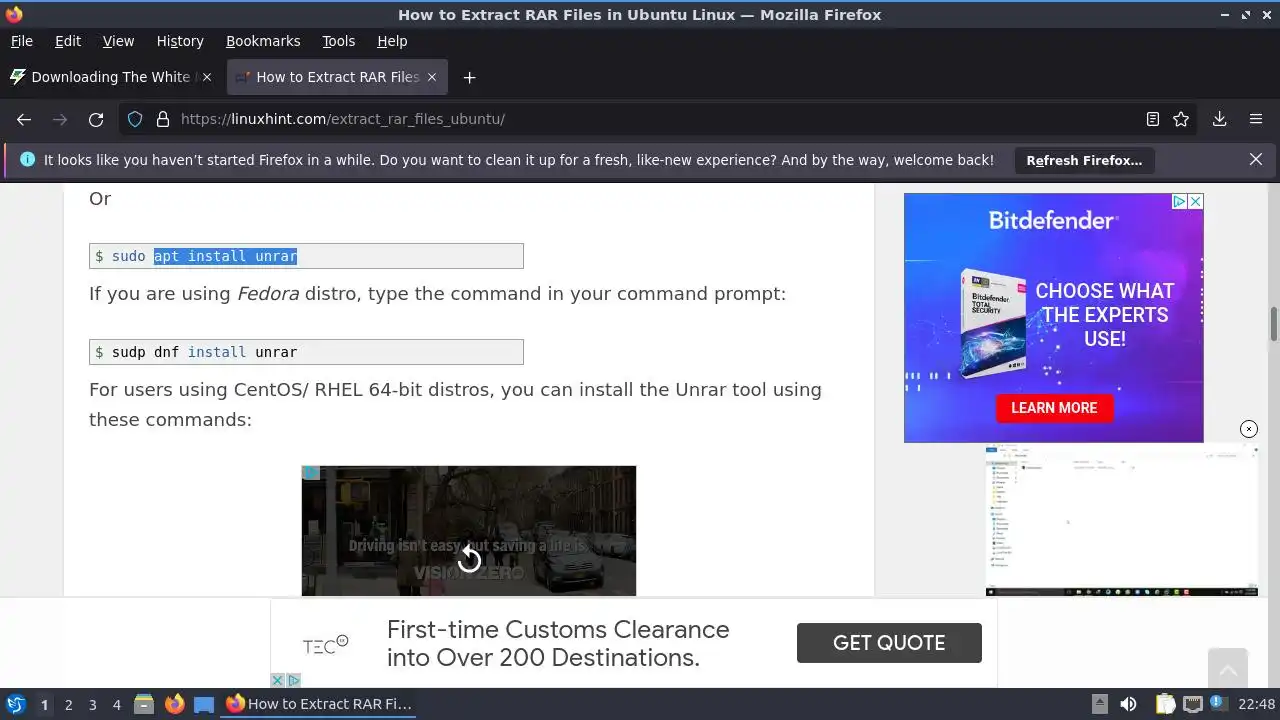Image resolution: width=1280 pixels, height=720 pixels.
Task: Click the Bitdefender product box image
Action: click(993, 321)
